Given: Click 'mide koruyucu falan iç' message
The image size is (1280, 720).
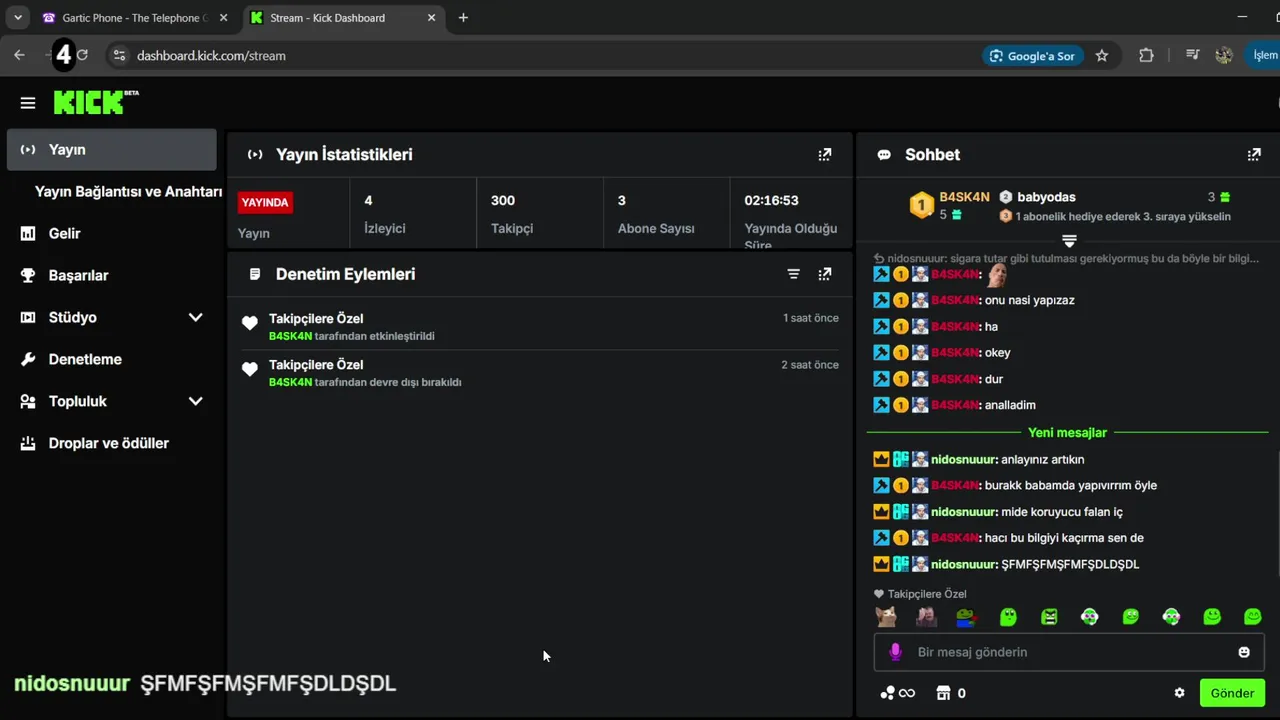Looking at the screenshot, I should [1062, 512].
